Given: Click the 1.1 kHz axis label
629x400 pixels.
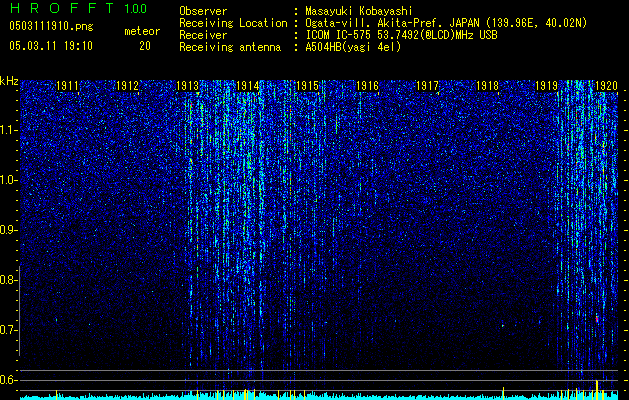Looking at the screenshot, I should click(x=8, y=130).
